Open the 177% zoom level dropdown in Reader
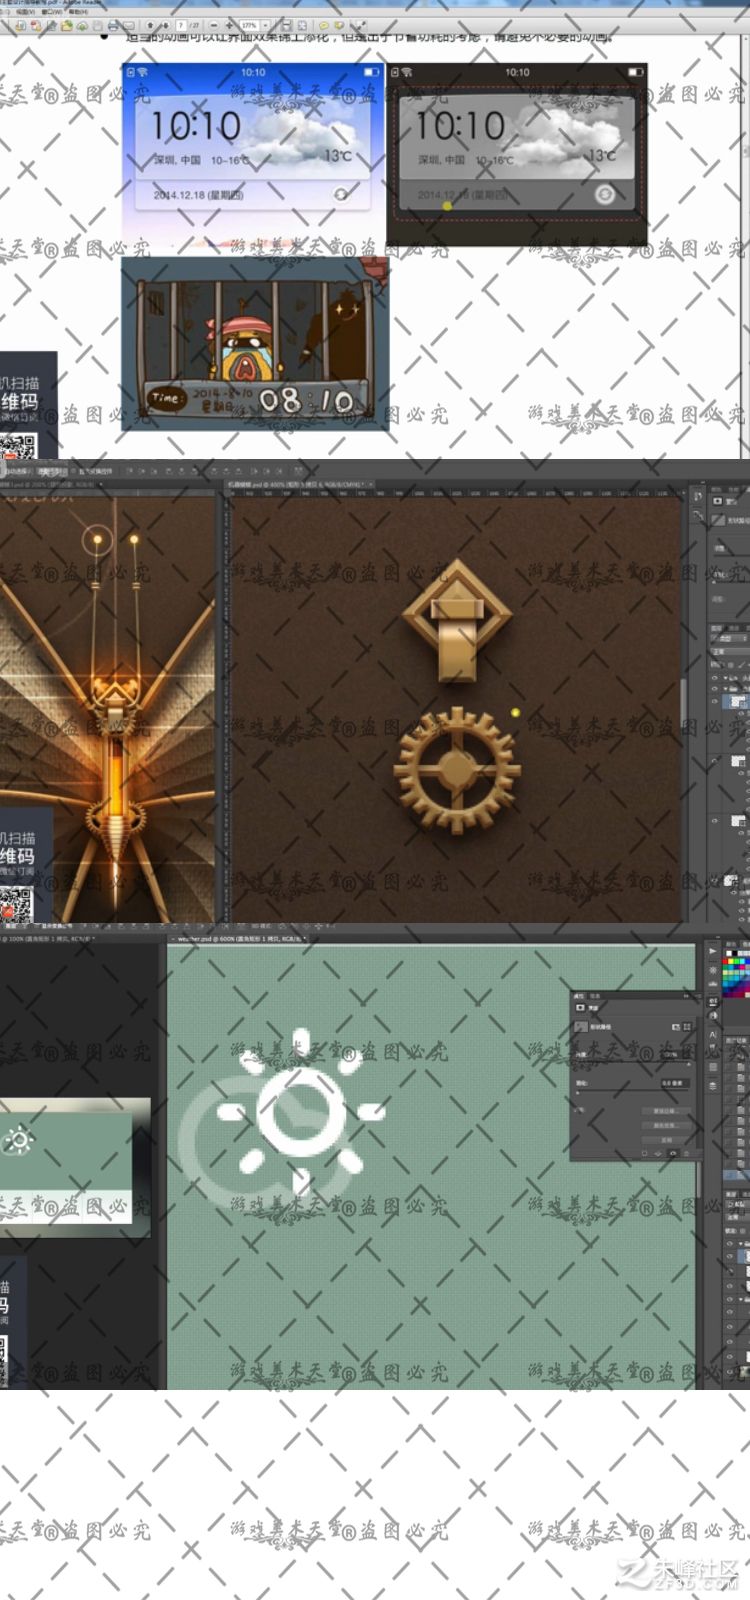This screenshot has width=750, height=1600. click(x=265, y=25)
